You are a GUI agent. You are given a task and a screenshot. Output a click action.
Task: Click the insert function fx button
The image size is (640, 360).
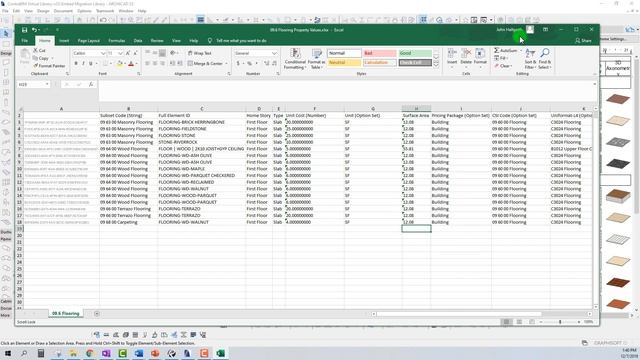click(x=91, y=84)
